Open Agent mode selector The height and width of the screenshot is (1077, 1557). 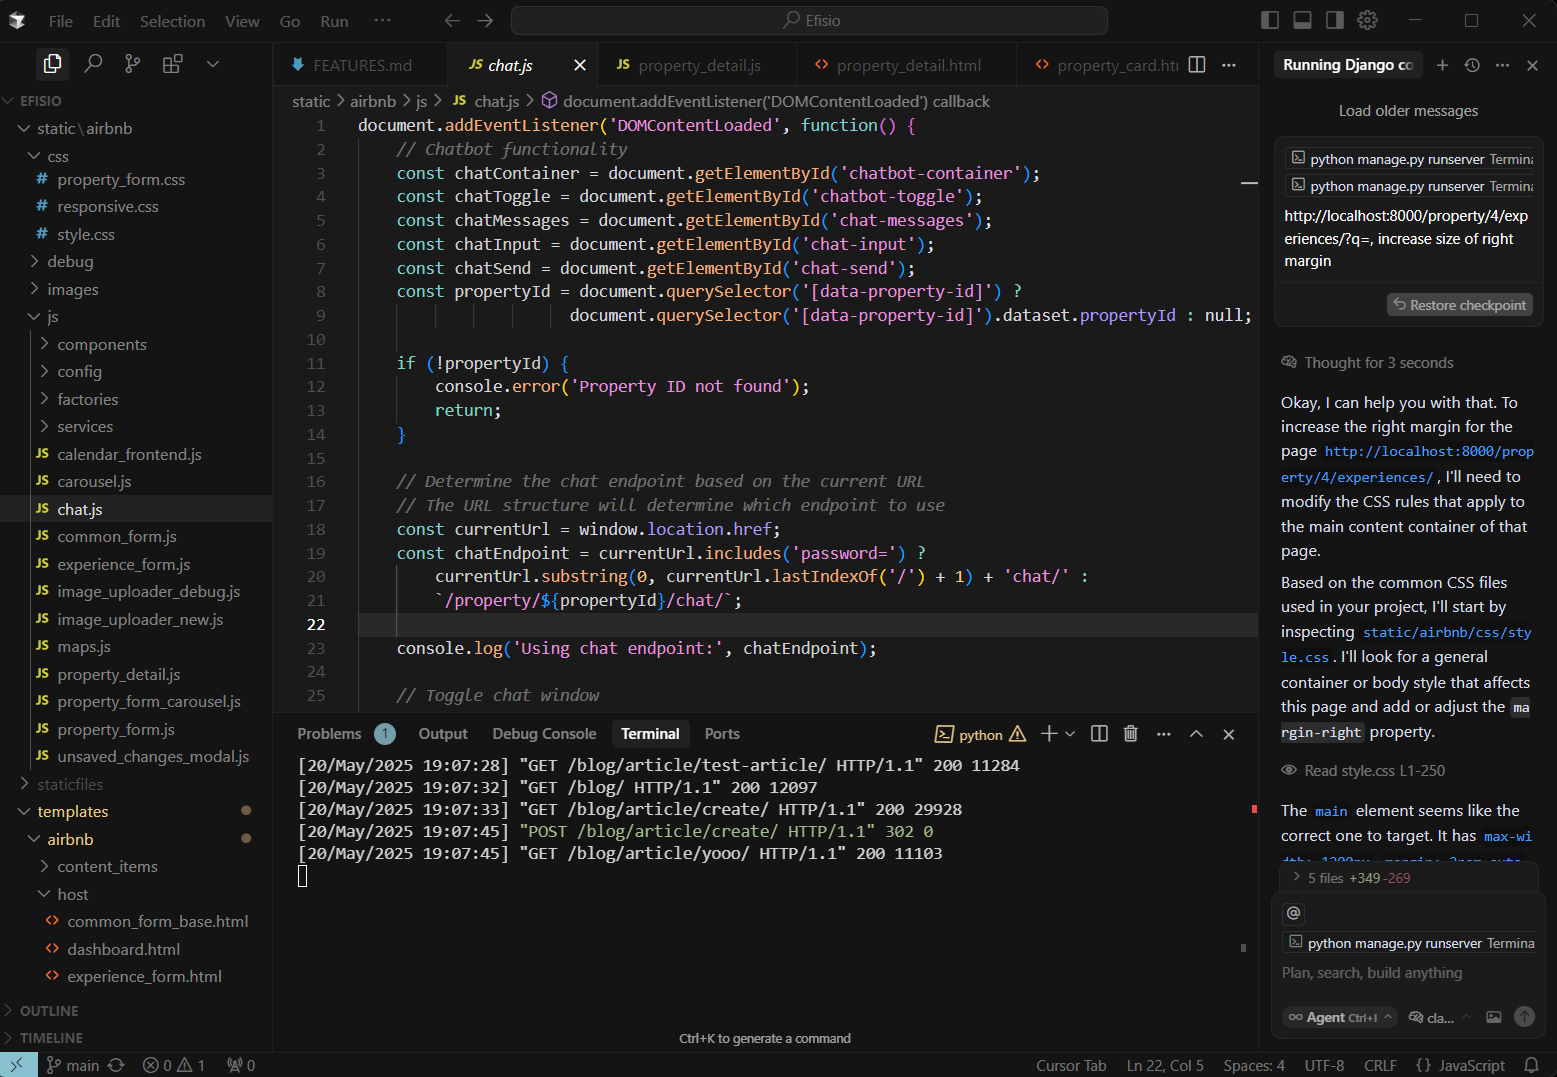1341,1017
